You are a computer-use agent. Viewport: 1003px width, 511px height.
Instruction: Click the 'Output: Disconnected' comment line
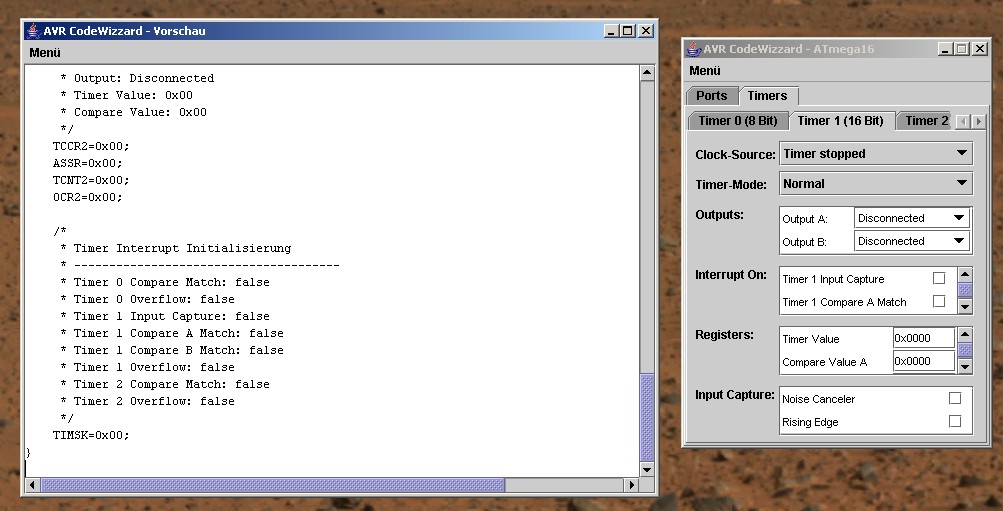coord(137,78)
